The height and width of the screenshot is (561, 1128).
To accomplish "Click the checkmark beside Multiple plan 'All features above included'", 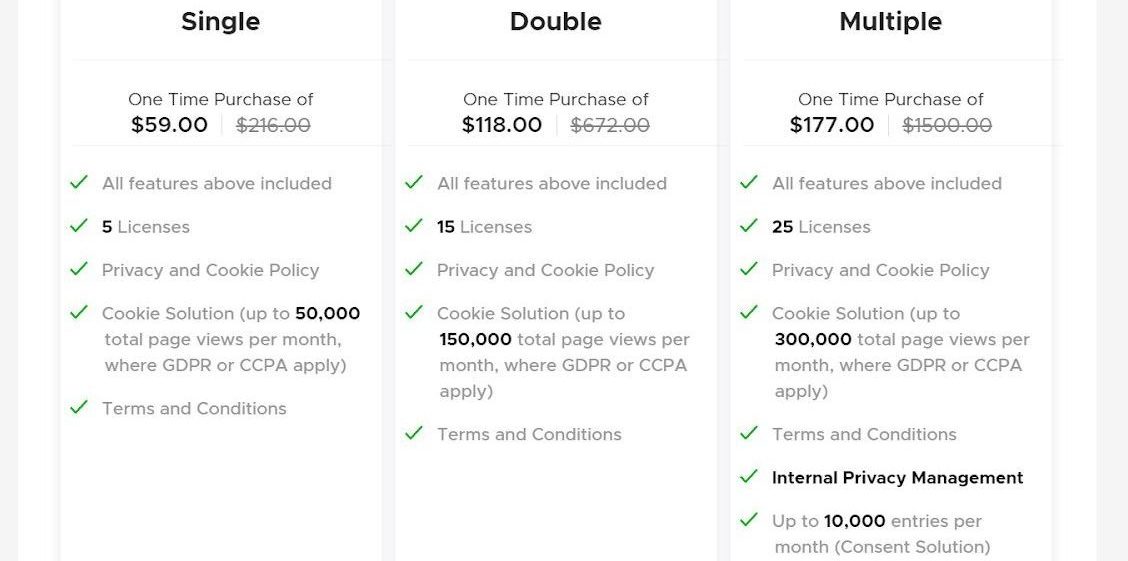I will (x=749, y=183).
